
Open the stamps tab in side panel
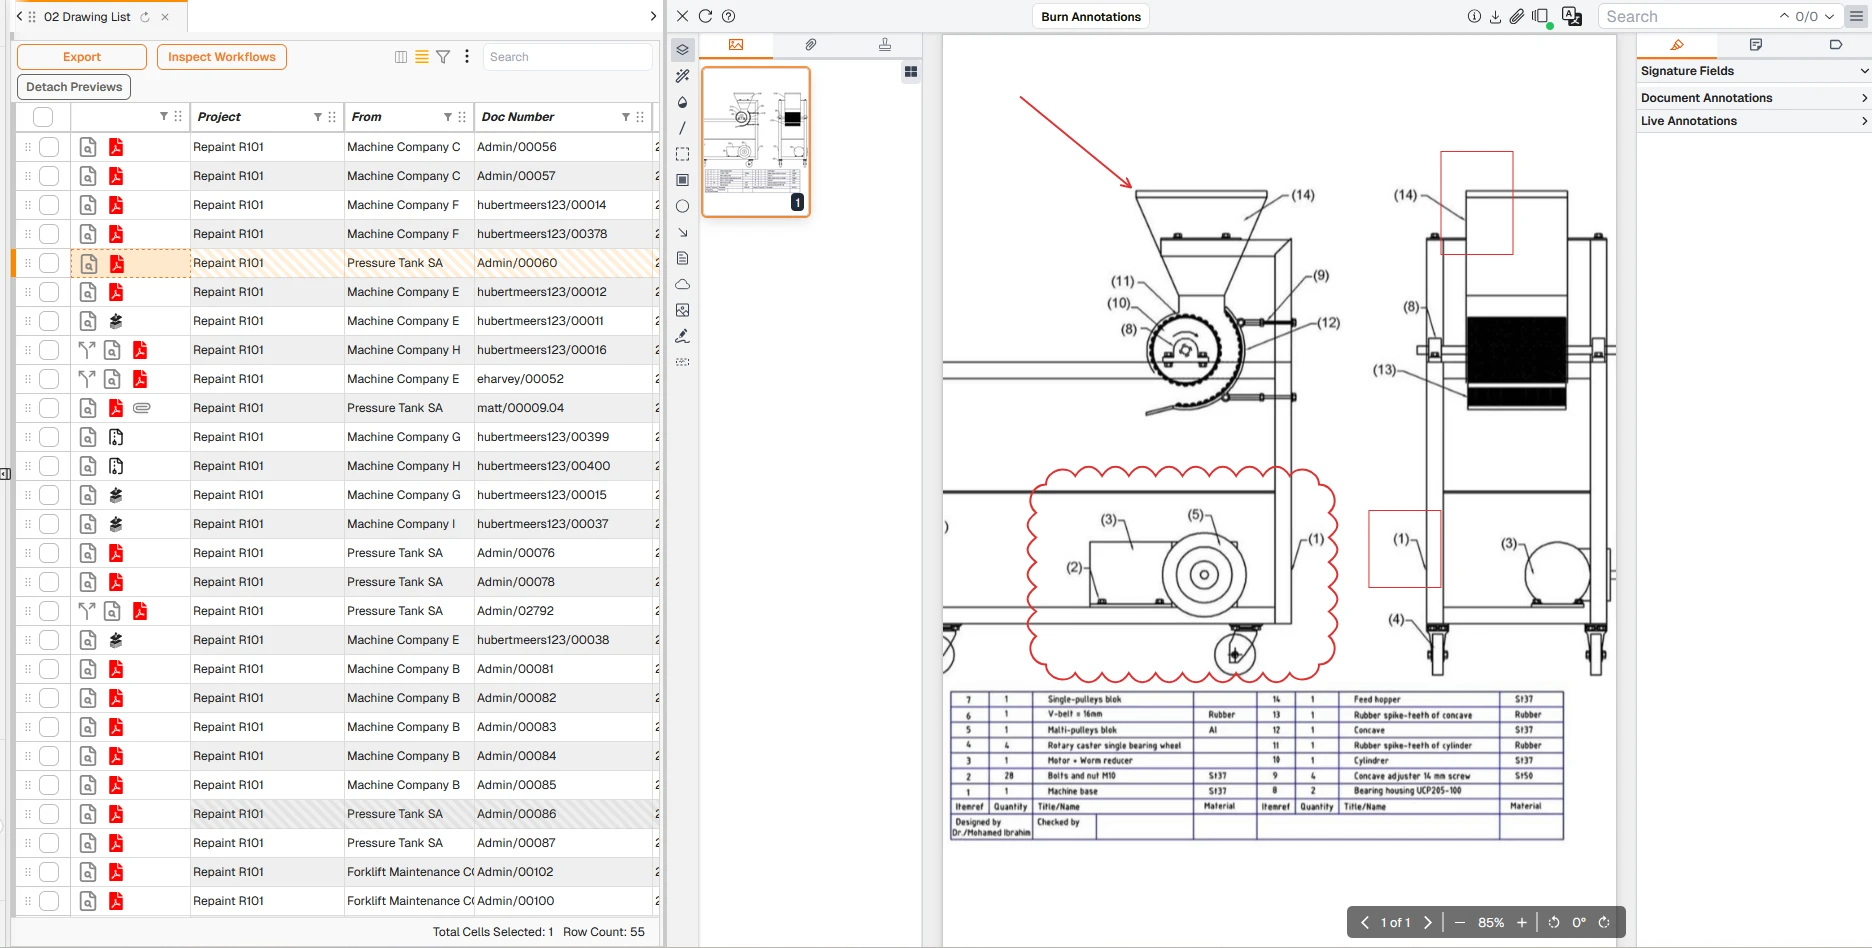885,45
